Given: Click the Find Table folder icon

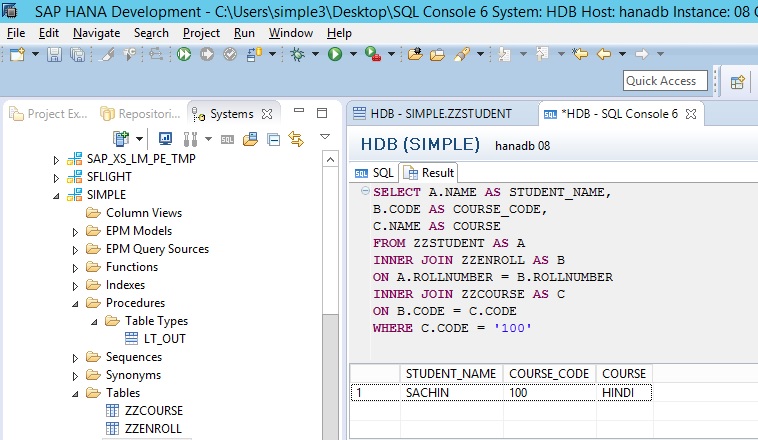Looking at the screenshot, I should (x=250, y=139).
